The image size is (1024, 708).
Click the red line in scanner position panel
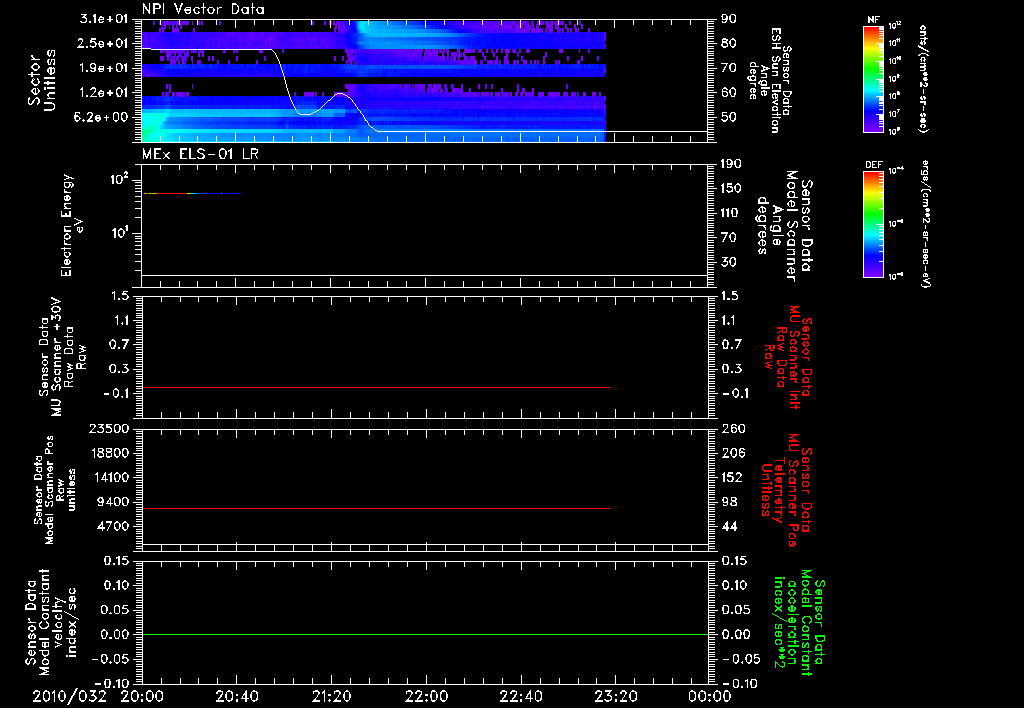pos(376,508)
